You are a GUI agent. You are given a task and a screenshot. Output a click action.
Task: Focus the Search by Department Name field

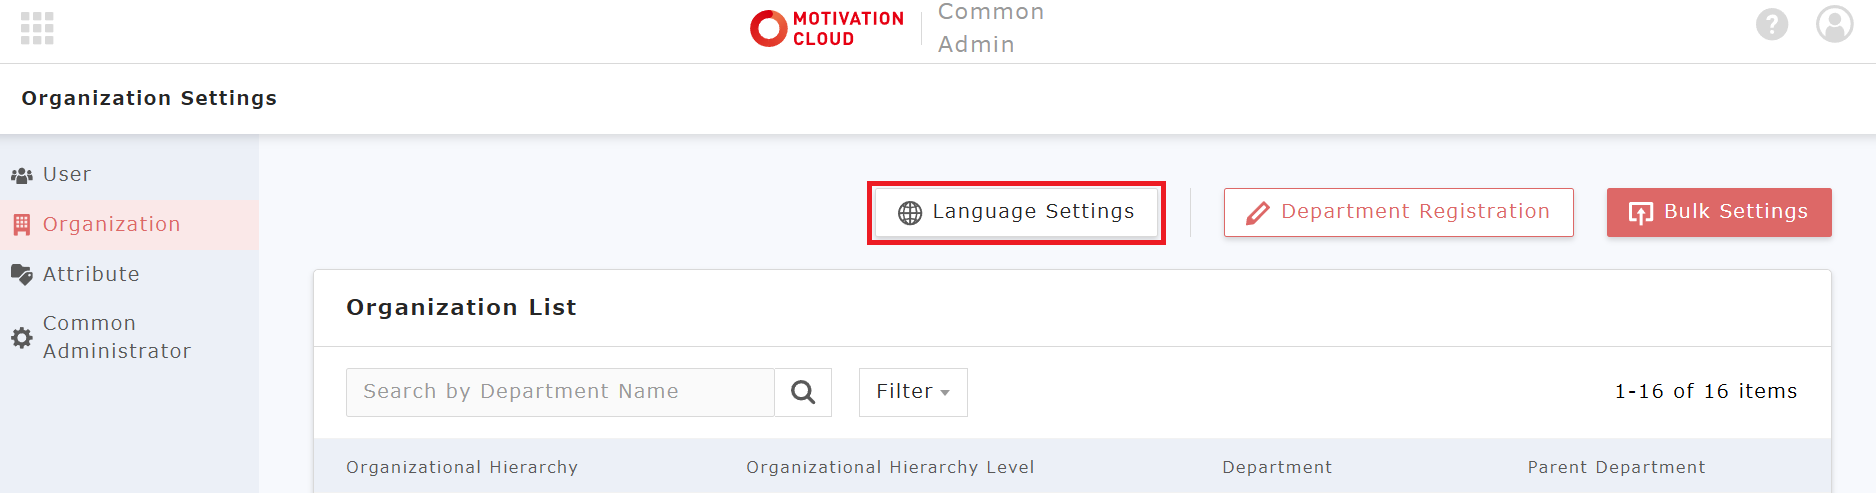pyautogui.click(x=560, y=392)
